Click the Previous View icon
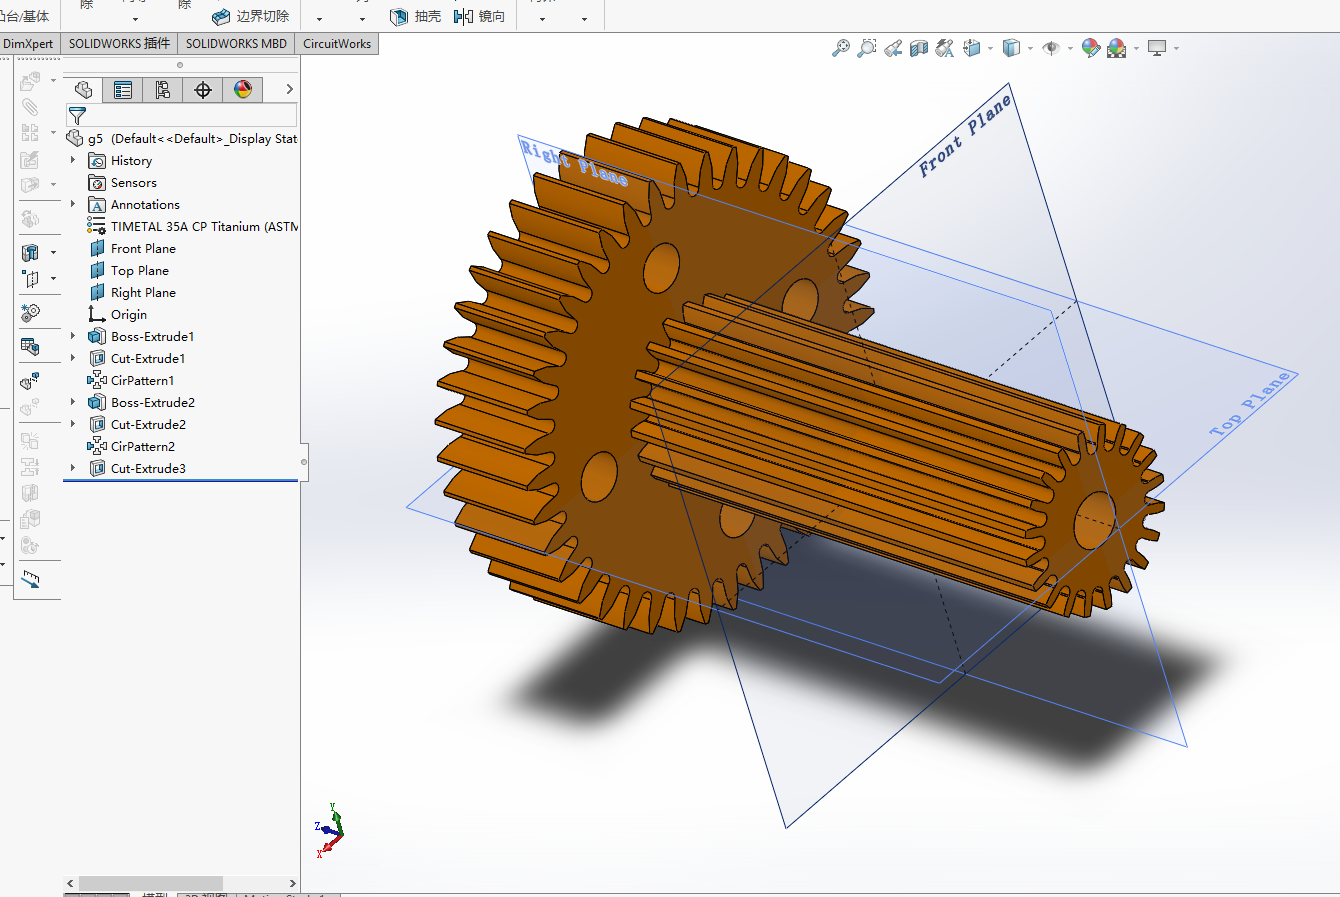The width and height of the screenshot is (1340, 897). pos(893,48)
